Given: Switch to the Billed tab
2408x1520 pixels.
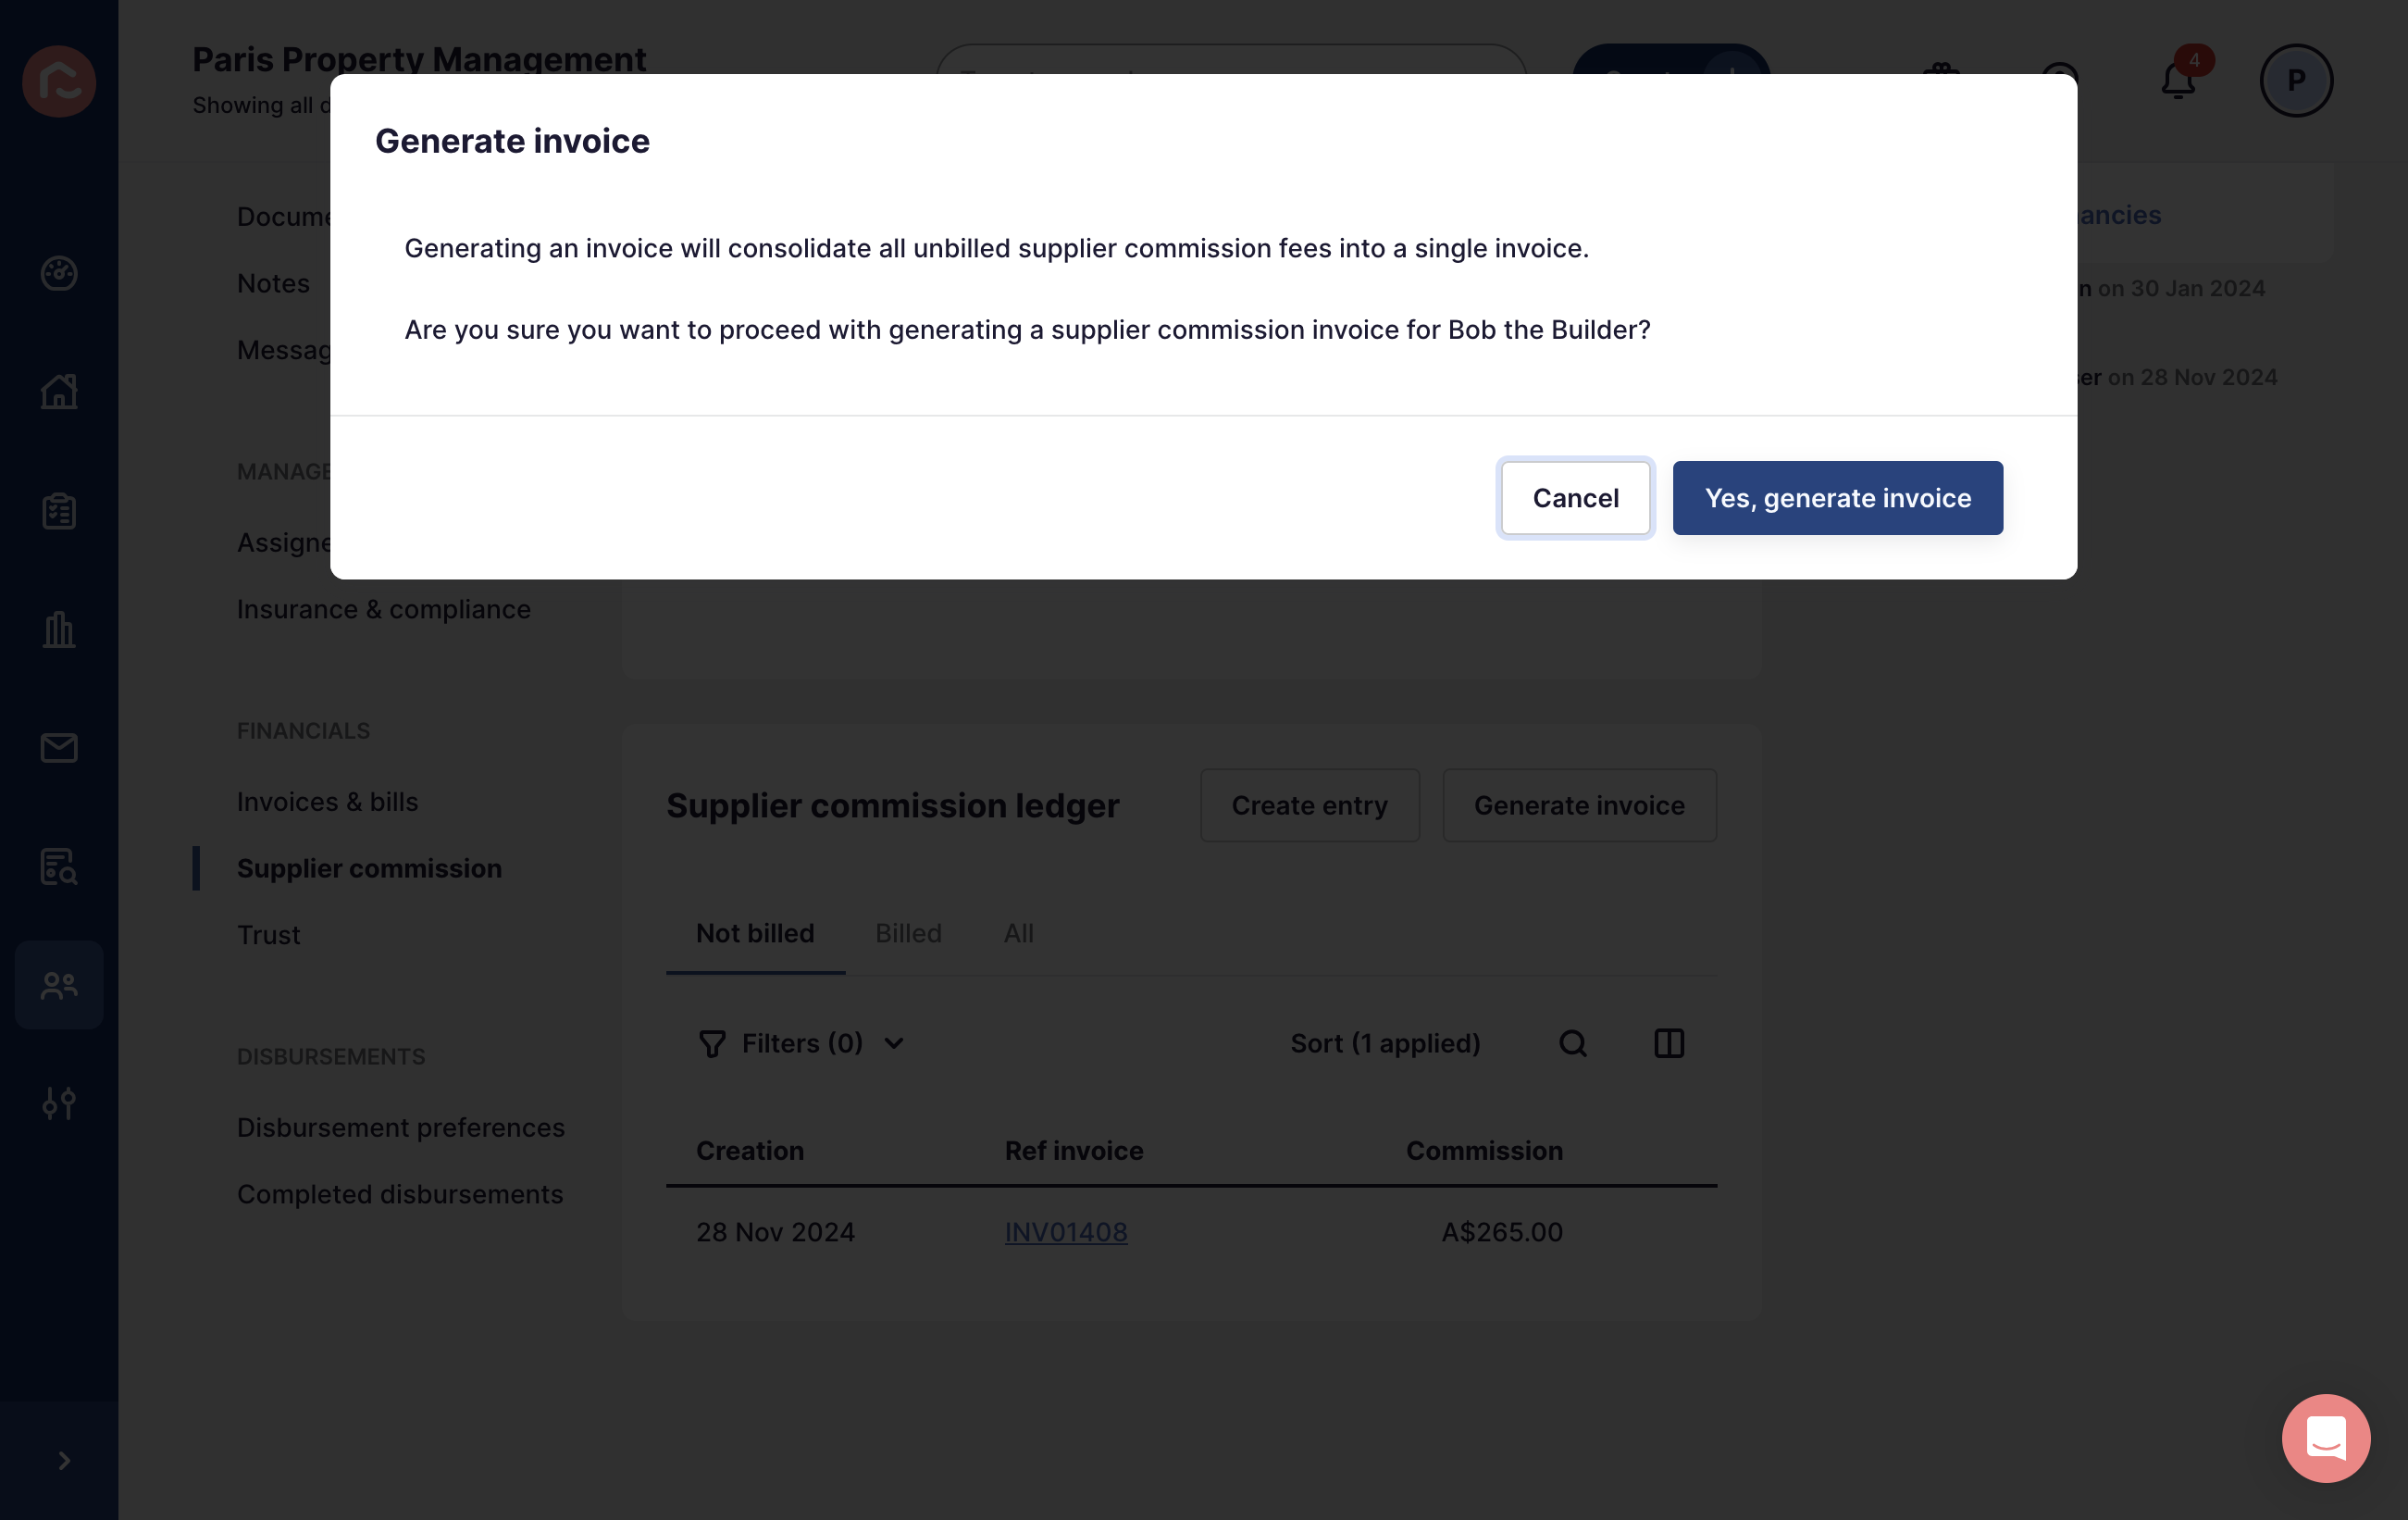Looking at the screenshot, I should pos(908,932).
